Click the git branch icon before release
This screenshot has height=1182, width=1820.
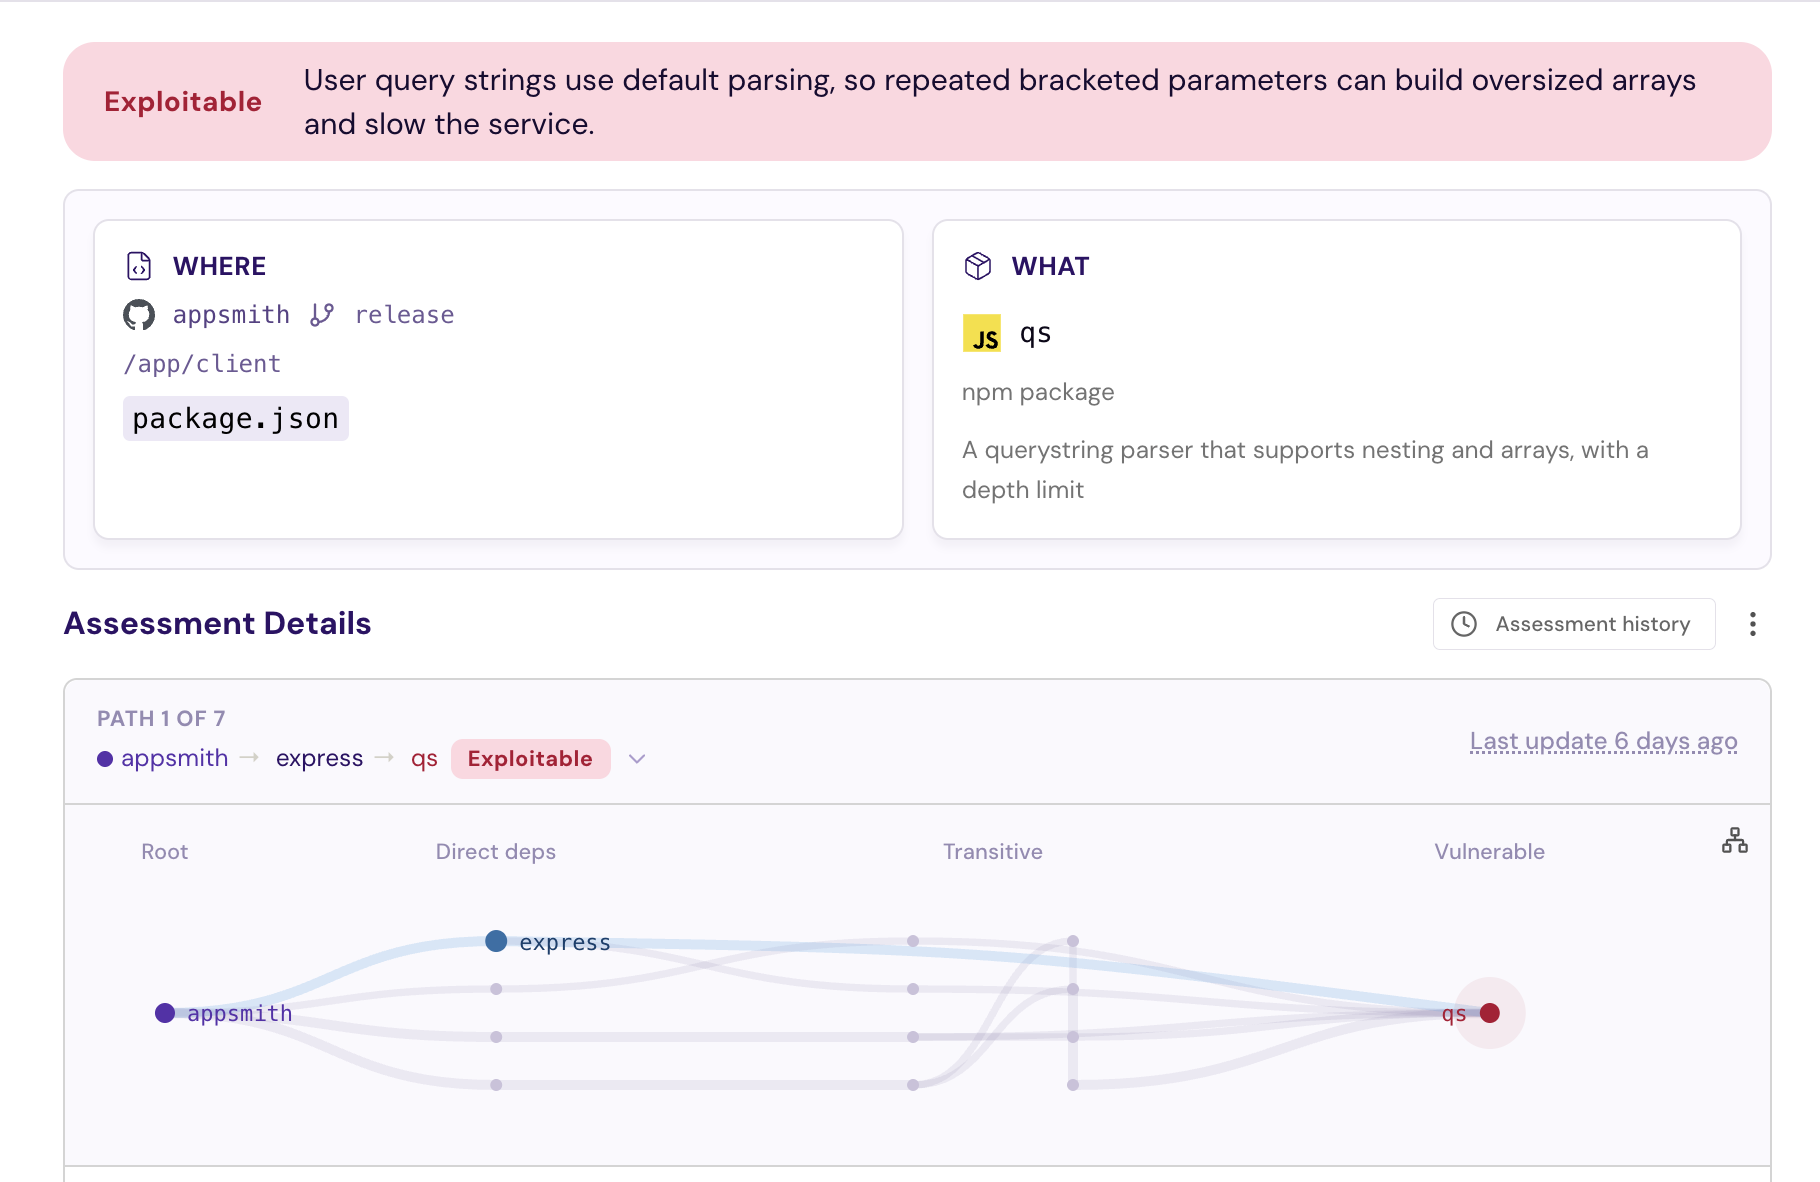[322, 315]
